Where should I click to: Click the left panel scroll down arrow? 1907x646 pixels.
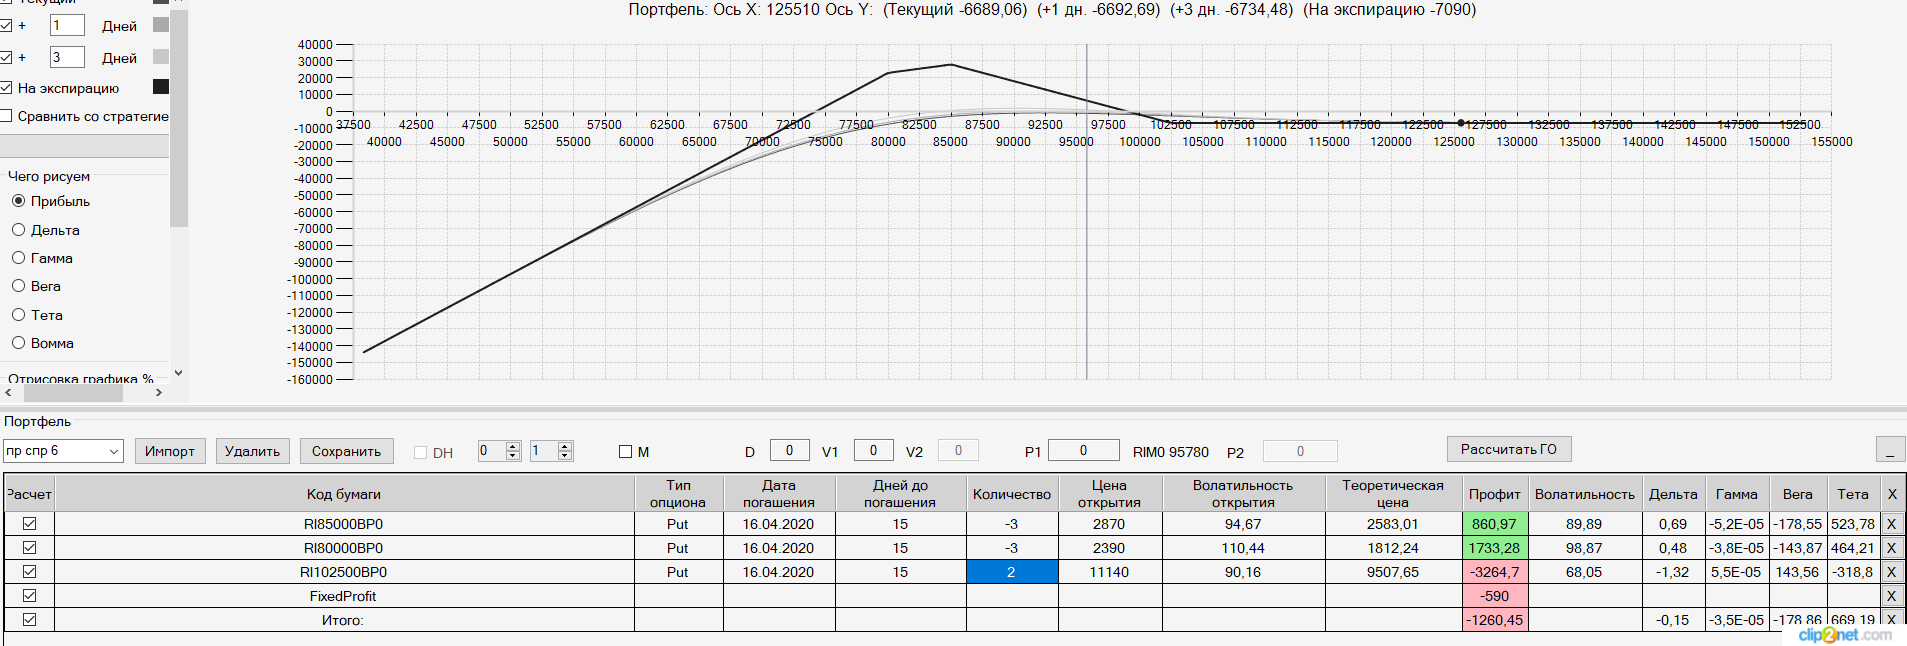[179, 373]
